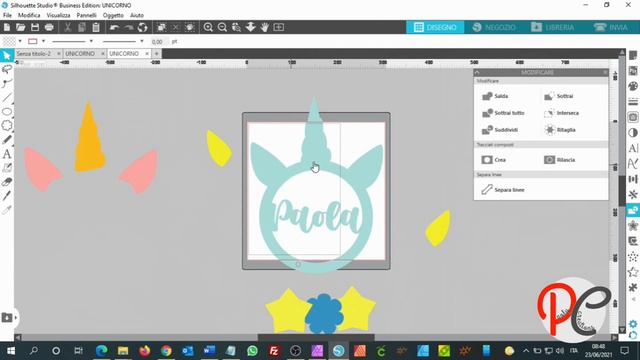Open the Trace panel icon
Viewport: 640px width, 360px height.
click(x=633, y=117)
